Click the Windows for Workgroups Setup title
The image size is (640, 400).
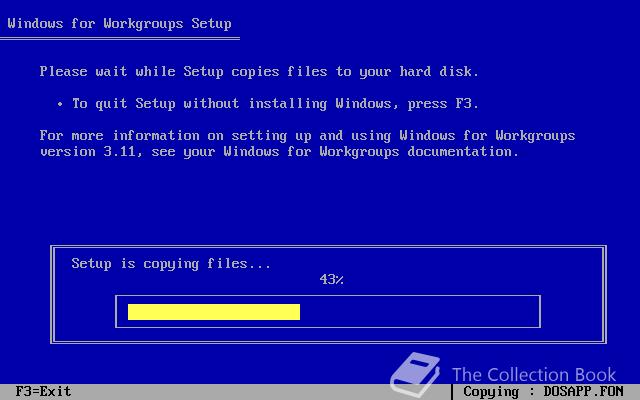tap(119, 24)
